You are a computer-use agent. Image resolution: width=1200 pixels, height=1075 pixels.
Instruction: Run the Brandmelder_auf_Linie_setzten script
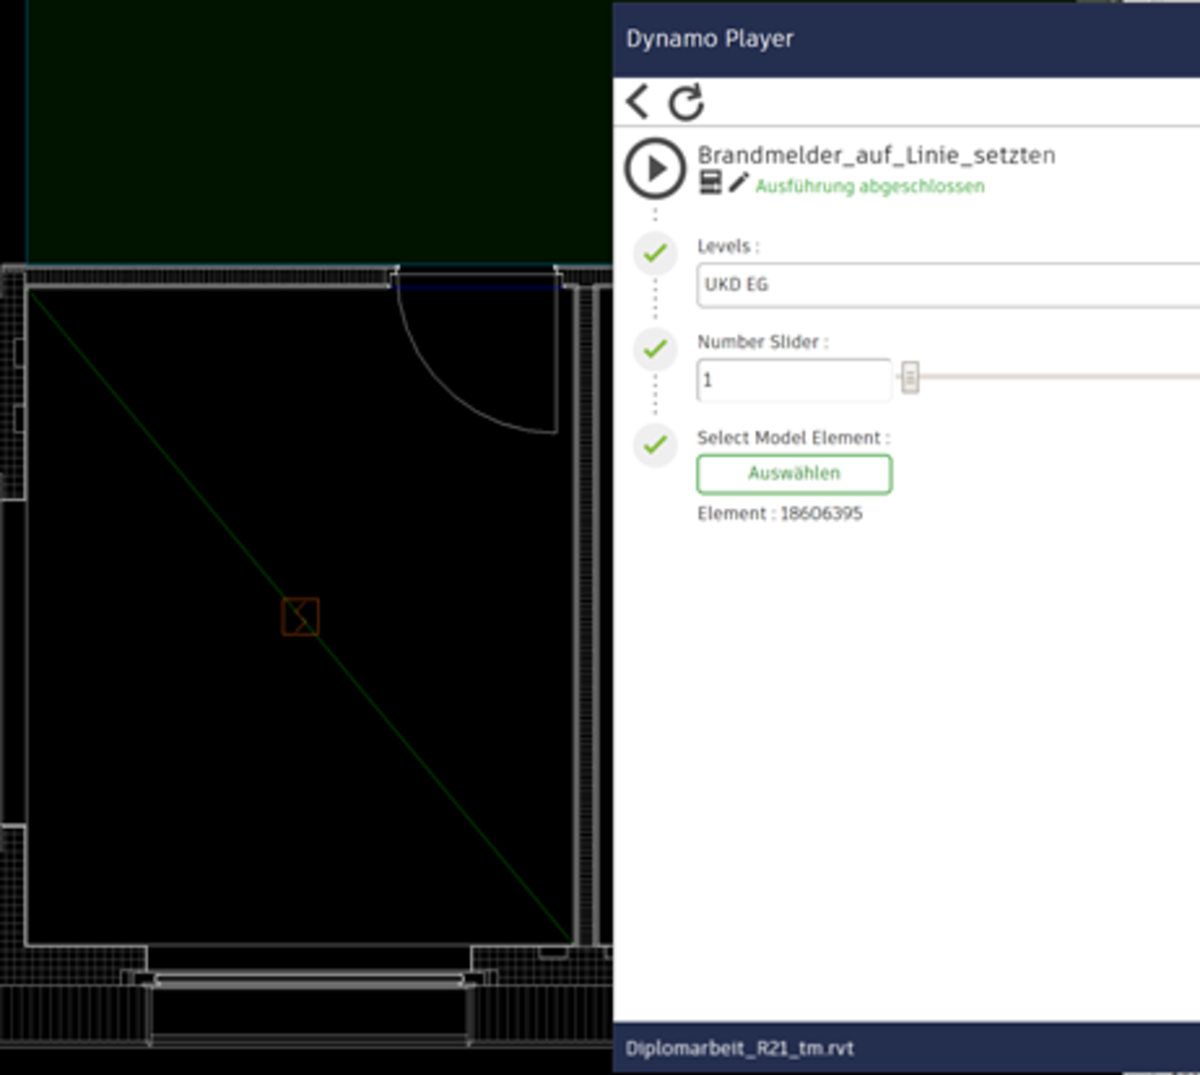[x=655, y=168]
